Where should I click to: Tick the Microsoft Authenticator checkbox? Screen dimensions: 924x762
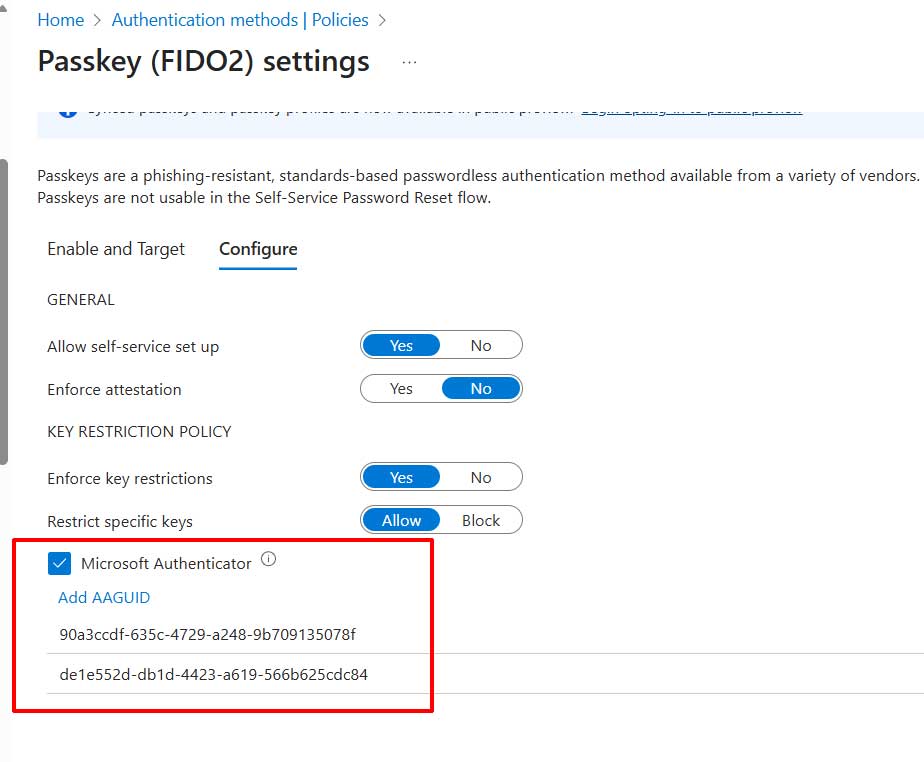(60, 564)
